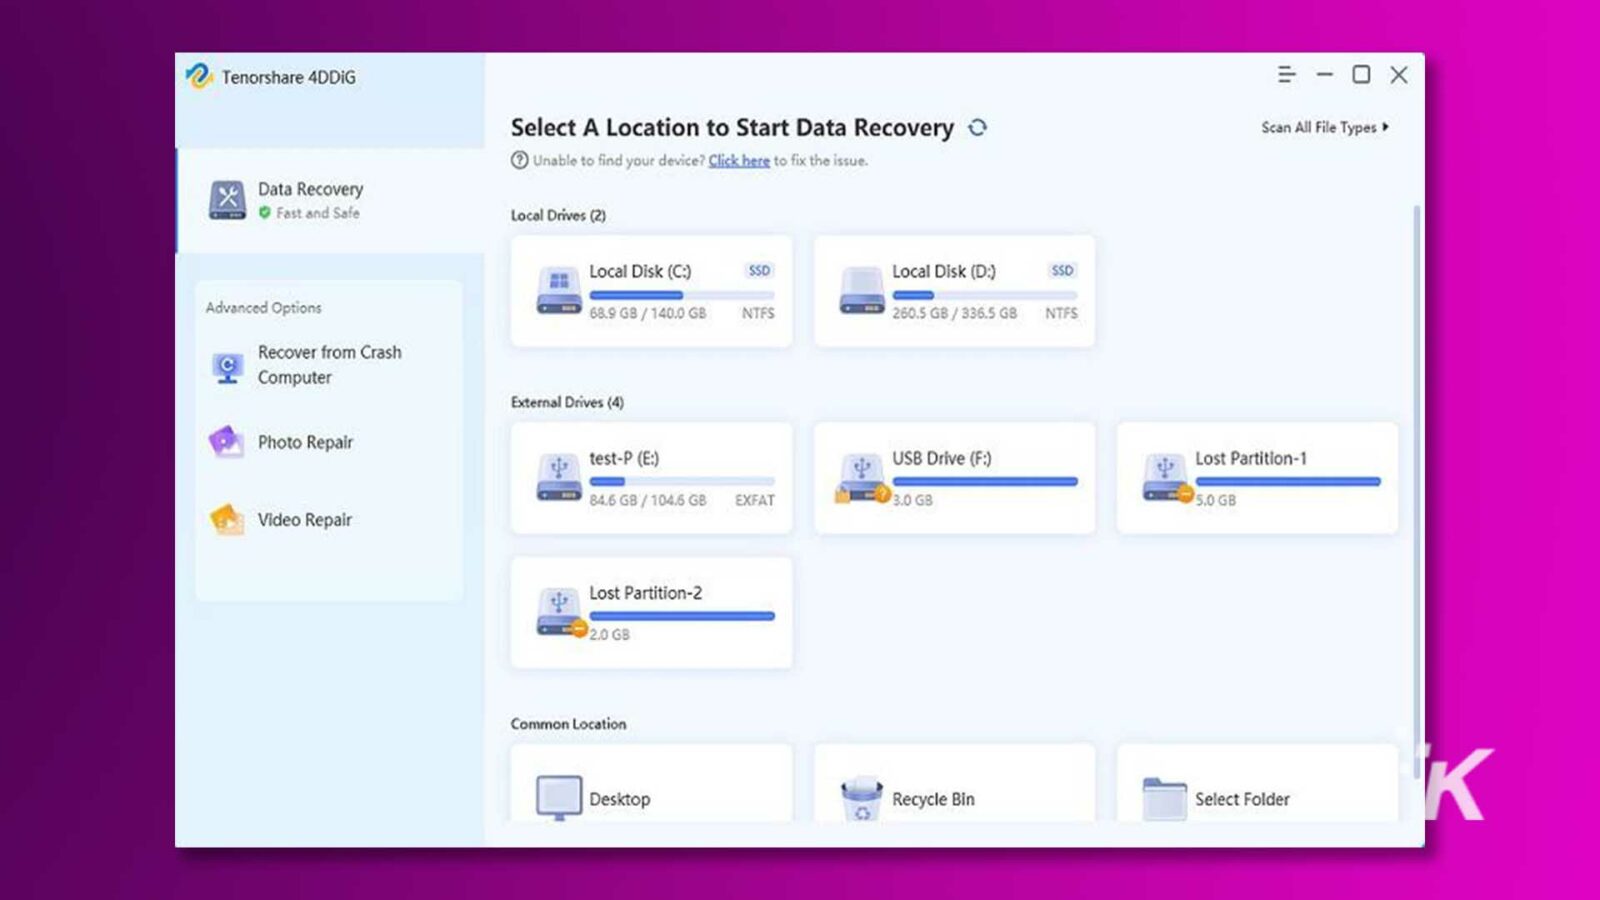Choose the Lost Partition-1 label

tap(1251, 458)
